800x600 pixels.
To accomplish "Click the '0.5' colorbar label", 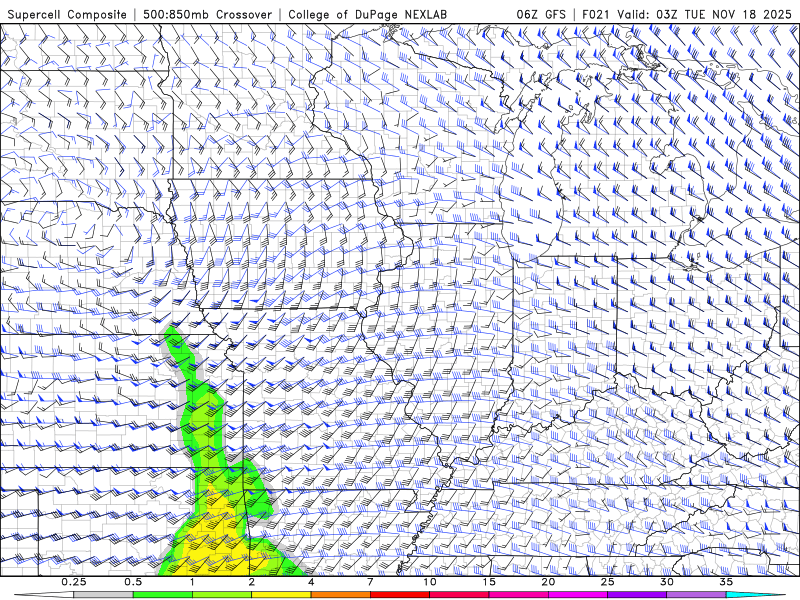I will tap(133, 582).
